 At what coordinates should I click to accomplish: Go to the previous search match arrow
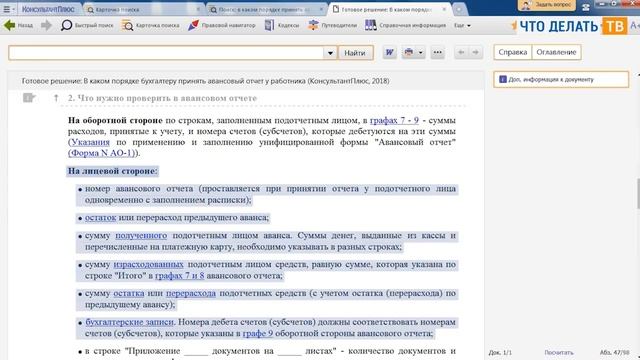(x=461, y=52)
